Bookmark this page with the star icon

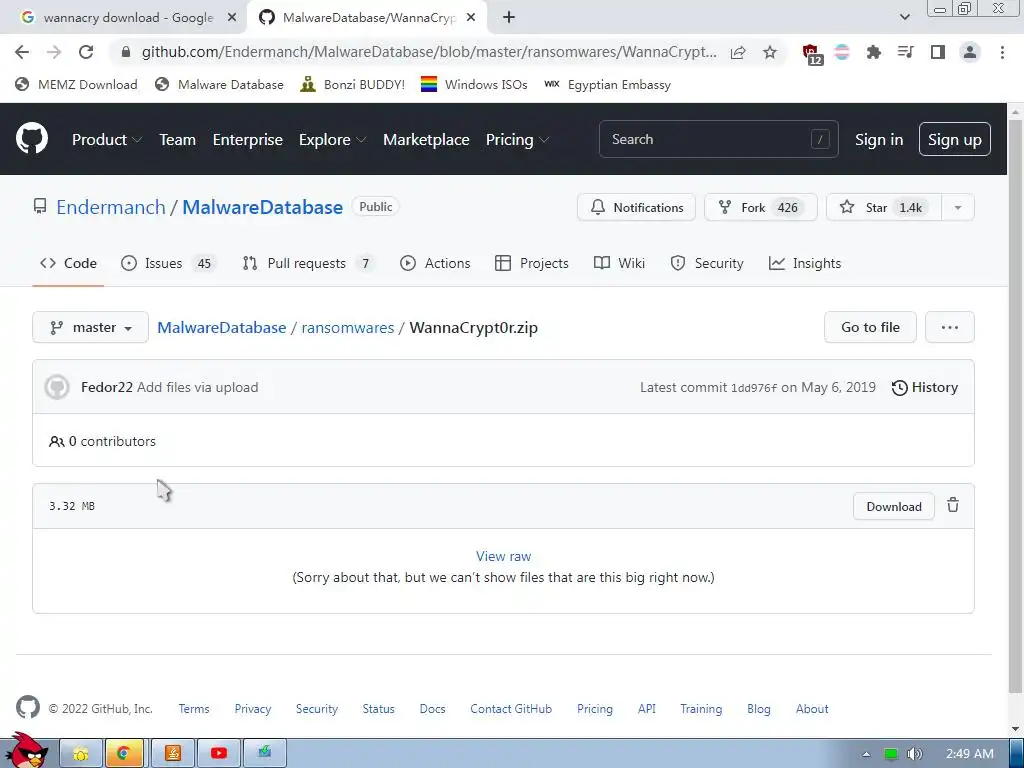770,52
